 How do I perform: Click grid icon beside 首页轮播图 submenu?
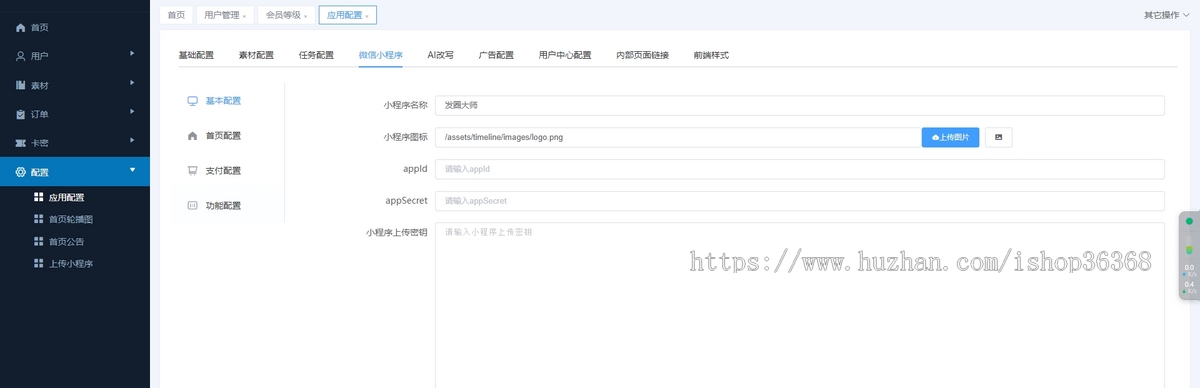[39, 219]
